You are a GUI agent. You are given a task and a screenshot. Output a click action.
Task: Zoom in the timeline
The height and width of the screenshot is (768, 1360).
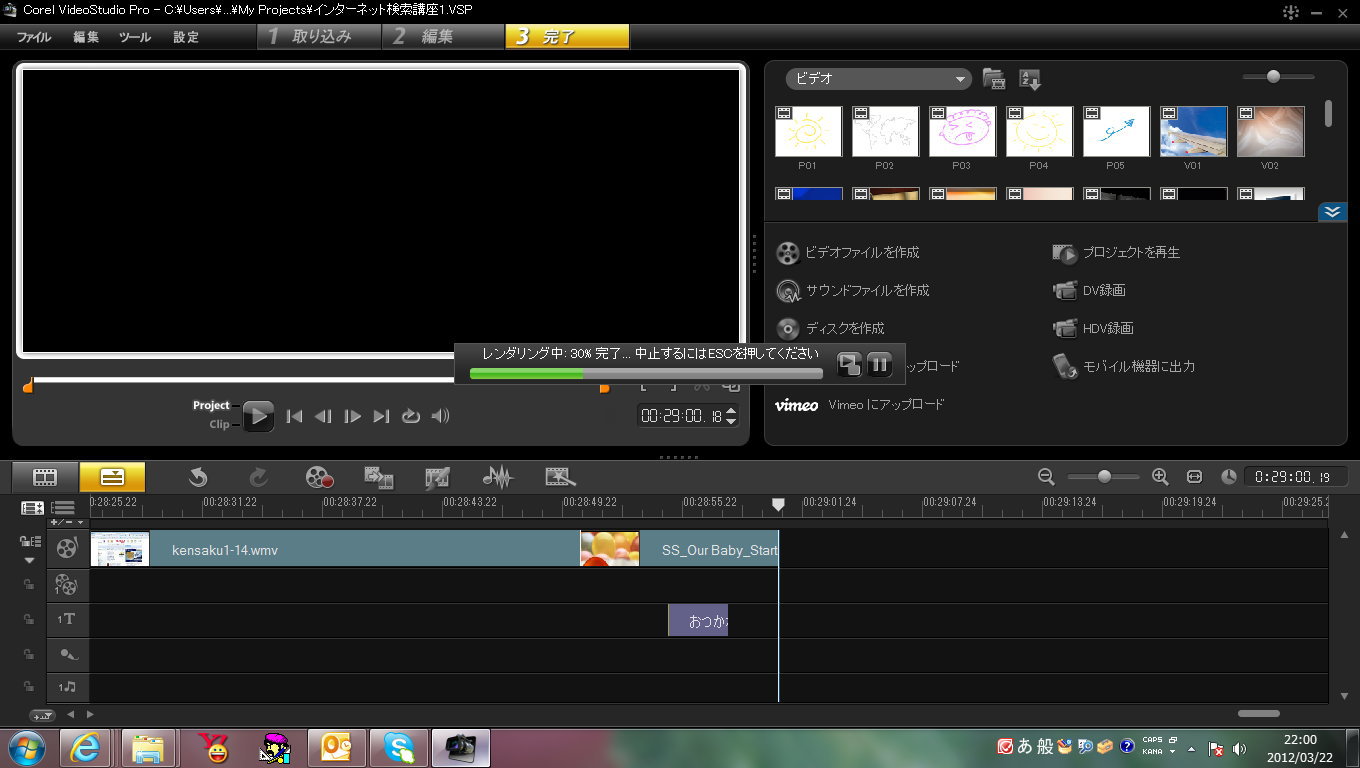(x=1160, y=477)
